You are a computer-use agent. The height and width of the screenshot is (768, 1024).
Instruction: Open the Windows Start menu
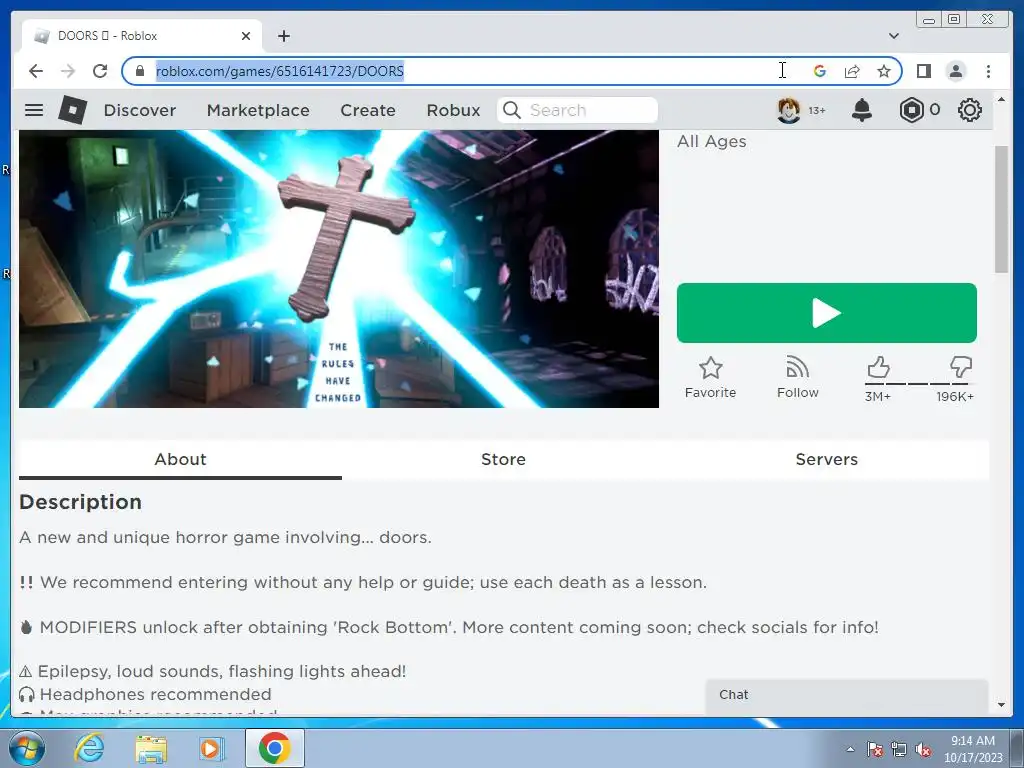click(x=27, y=748)
